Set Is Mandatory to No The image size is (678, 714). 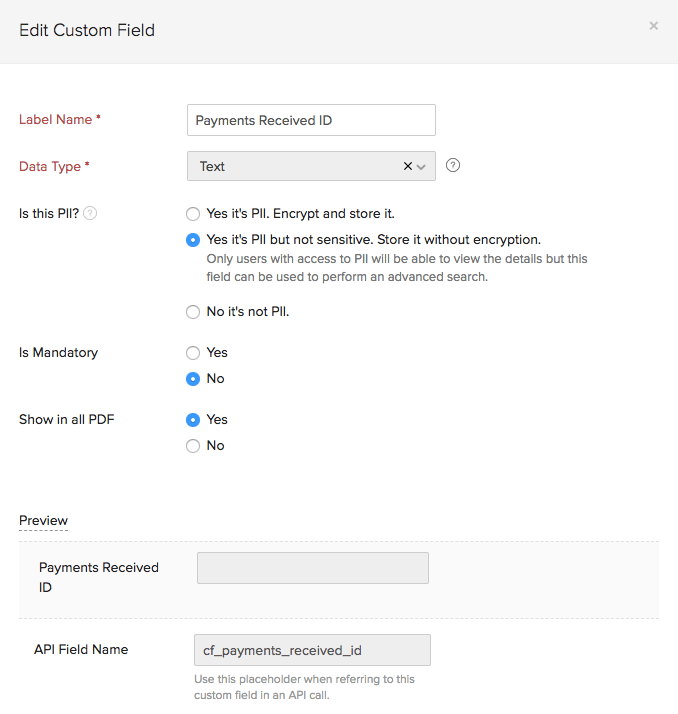pos(193,379)
